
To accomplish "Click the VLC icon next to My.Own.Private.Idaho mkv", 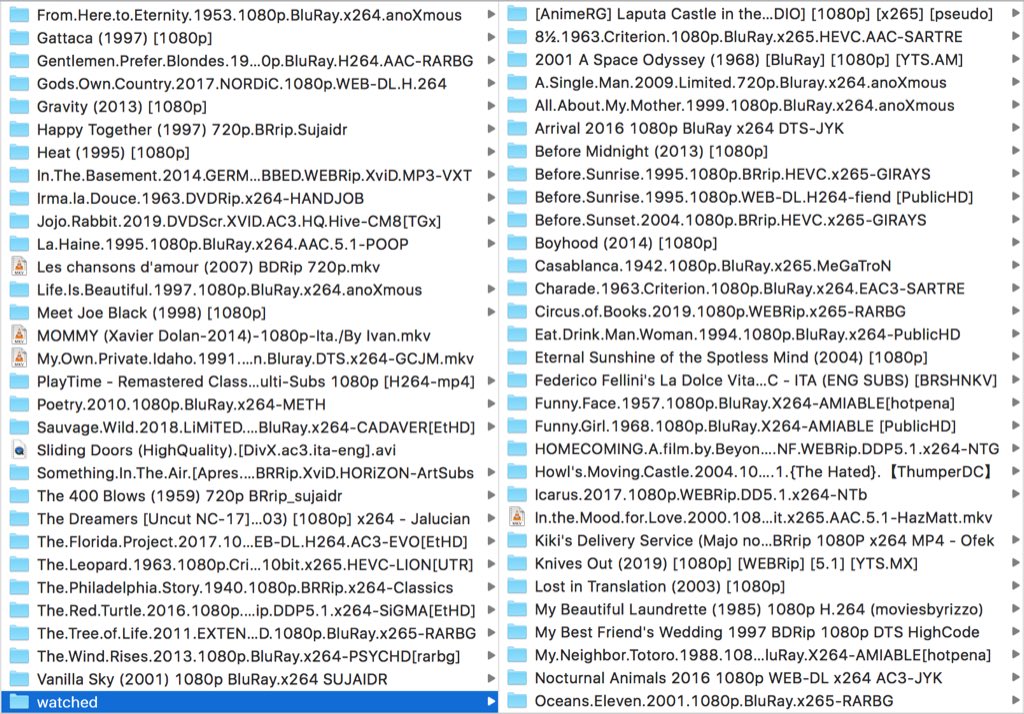I will [x=20, y=358].
